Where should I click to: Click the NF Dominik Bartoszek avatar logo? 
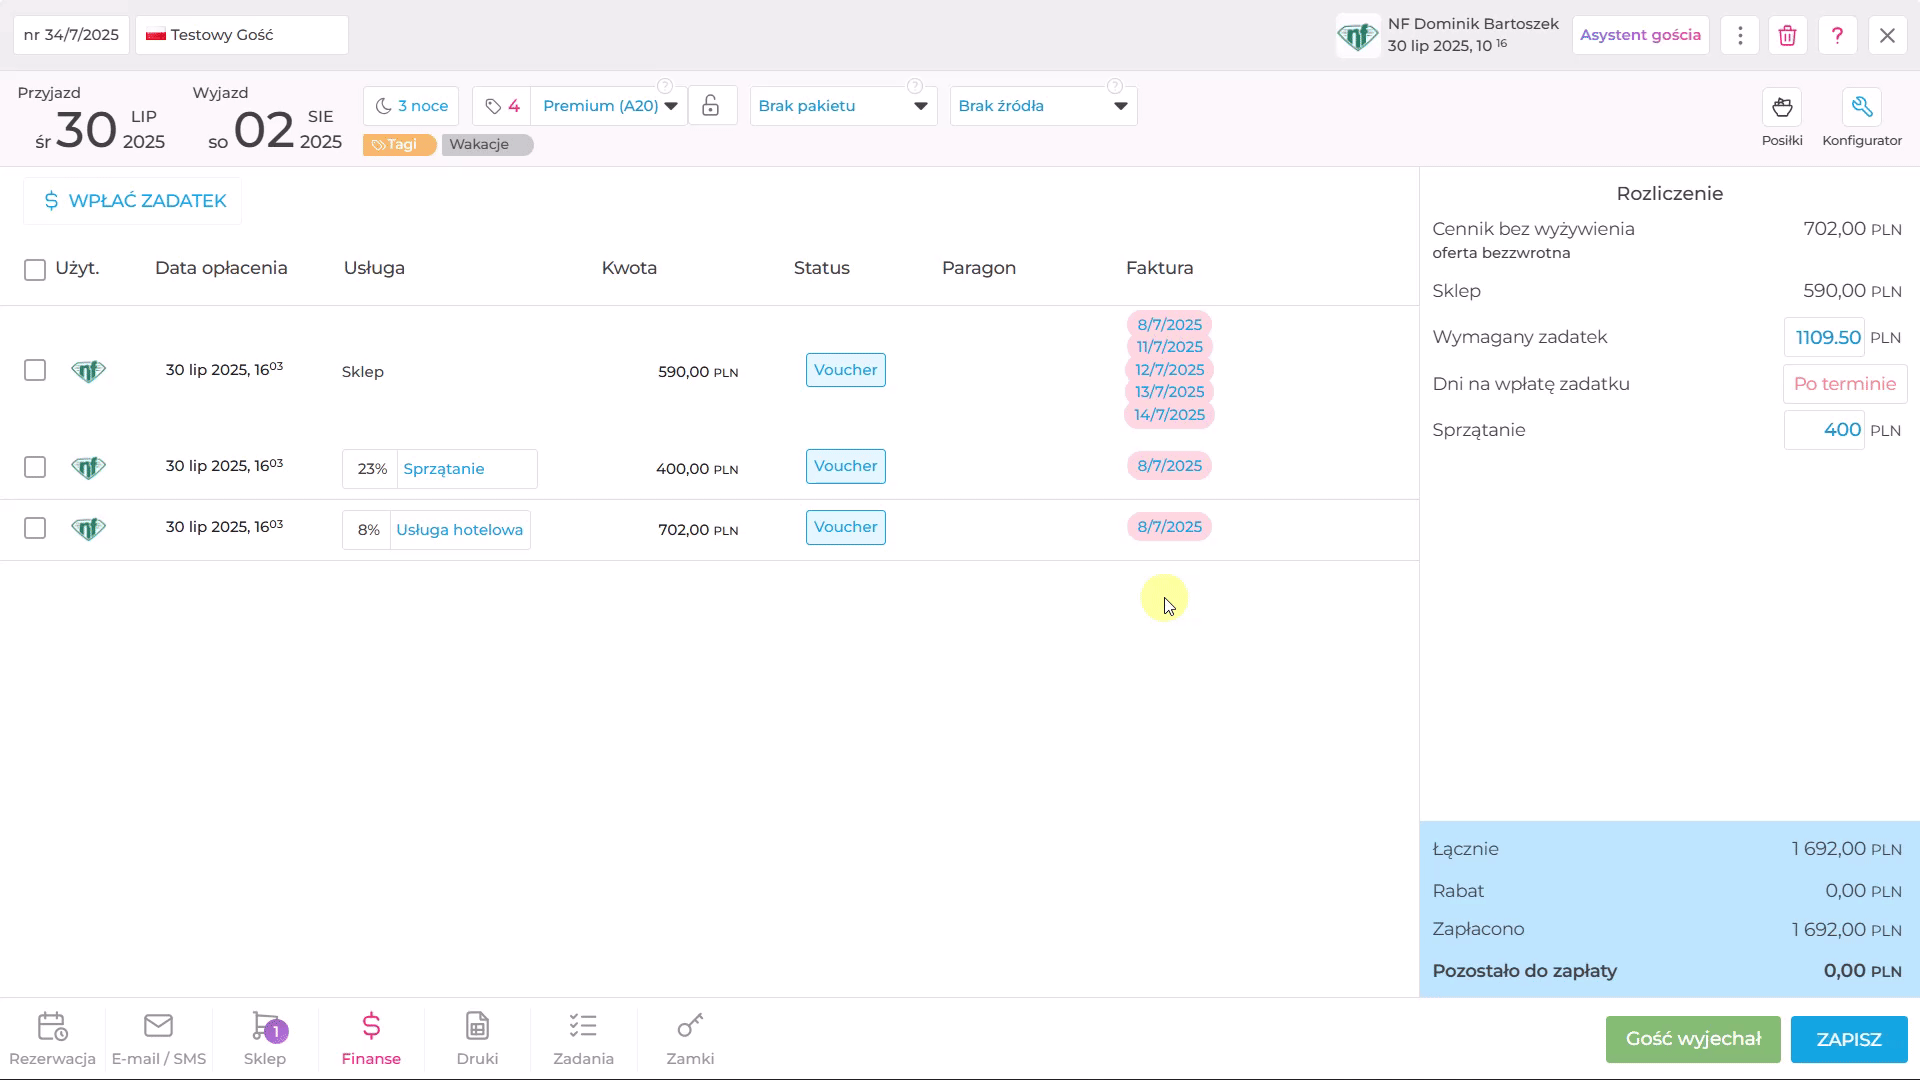tap(1358, 37)
